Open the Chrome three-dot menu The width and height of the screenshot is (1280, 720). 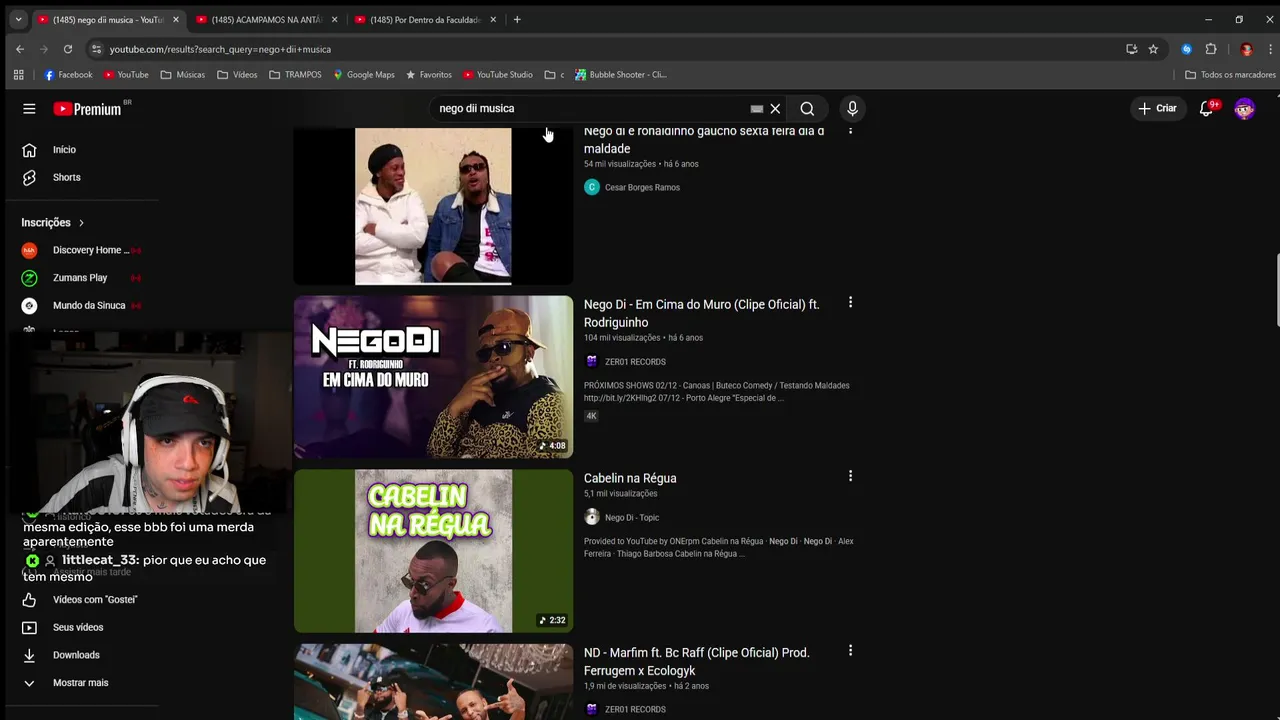1269,49
